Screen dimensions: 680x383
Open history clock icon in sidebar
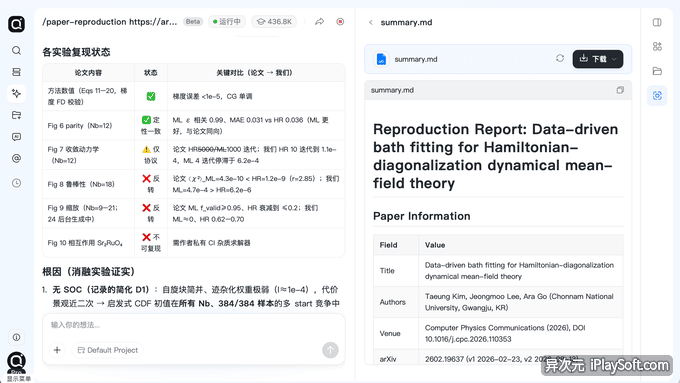pos(16,183)
